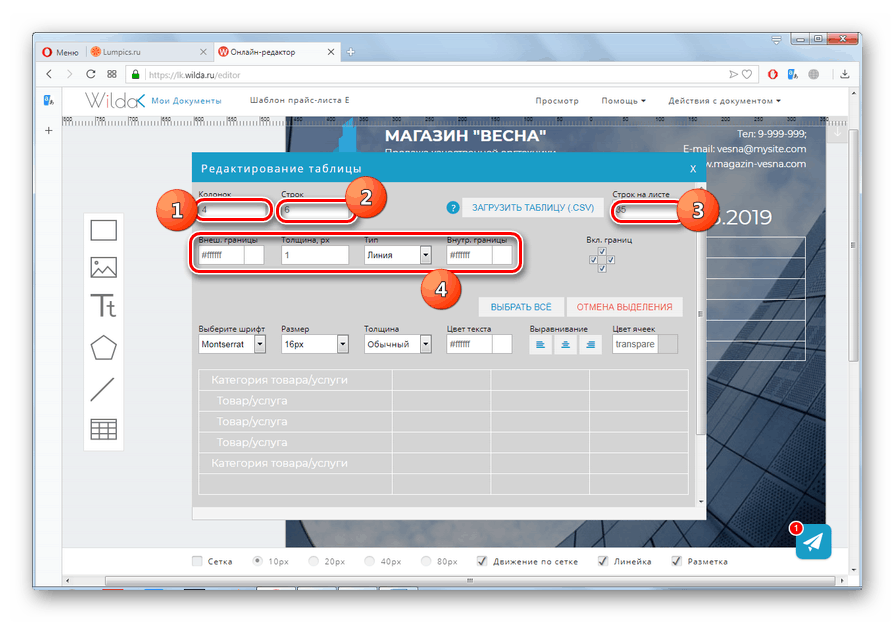Click the Колонок input field

233,210
